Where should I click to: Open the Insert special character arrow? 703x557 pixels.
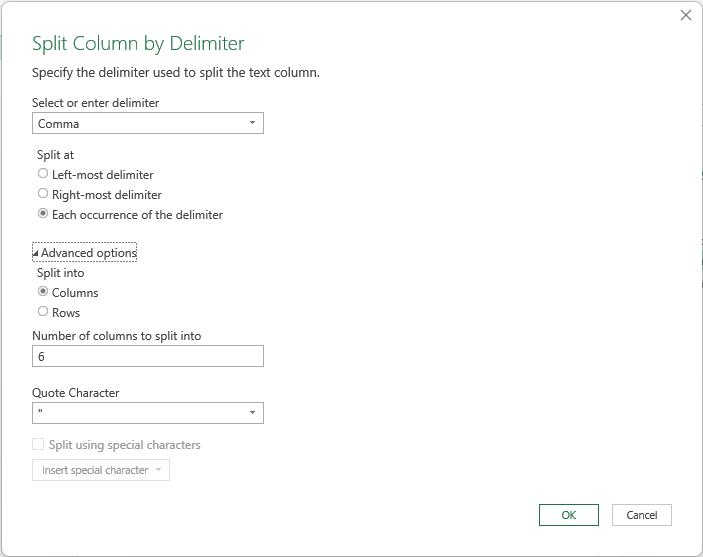pos(158,470)
